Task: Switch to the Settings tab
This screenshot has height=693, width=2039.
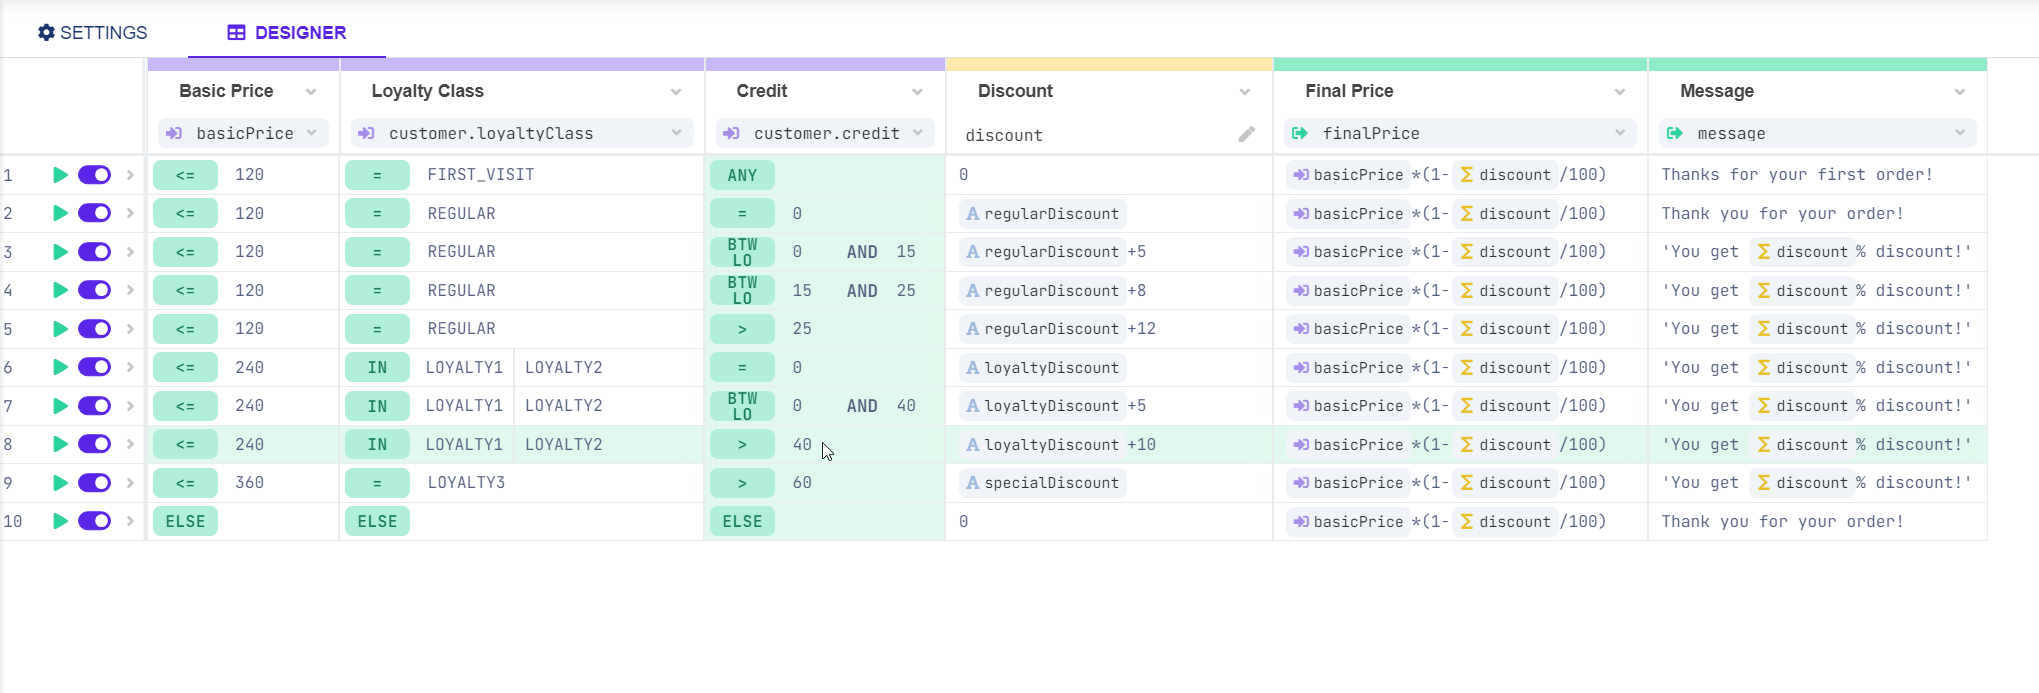Action: (x=92, y=33)
